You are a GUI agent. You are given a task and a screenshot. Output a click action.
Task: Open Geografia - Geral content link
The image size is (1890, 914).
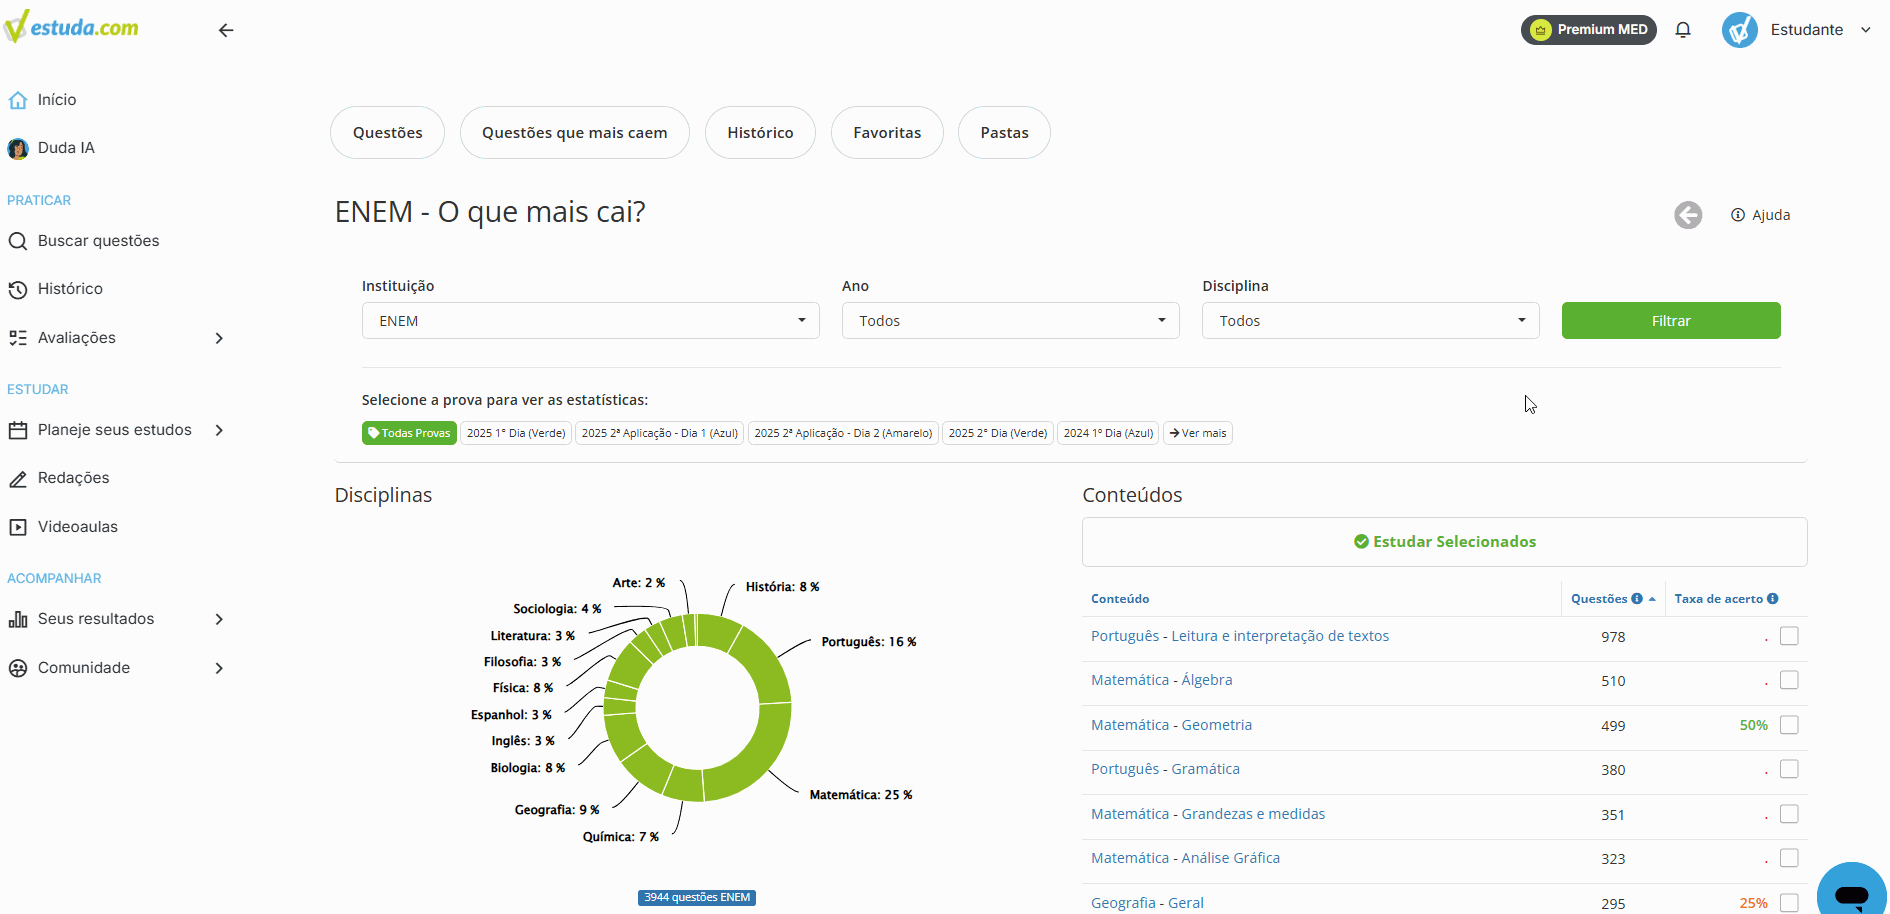pos(1147,903)
